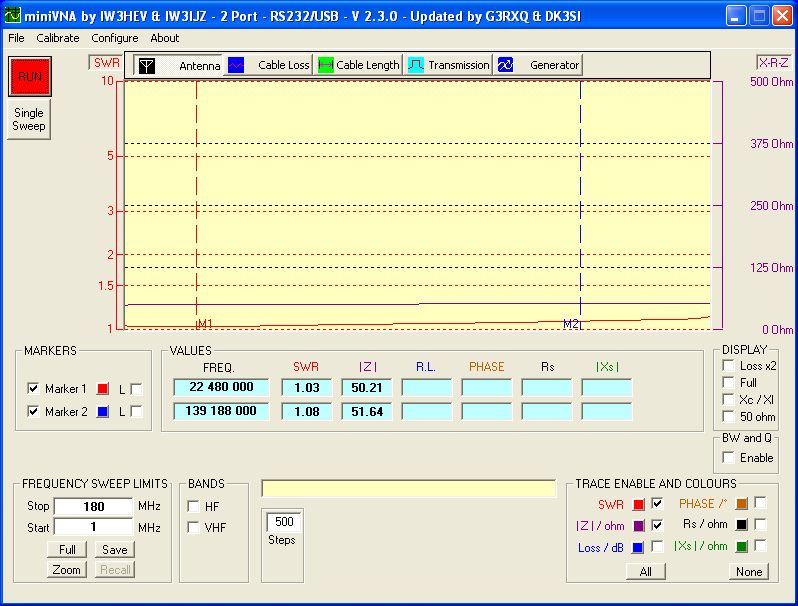Enable BW and Q calculation
Viewport: 798px width, 606px height.
pyautogui.click(x=729, y=457)
